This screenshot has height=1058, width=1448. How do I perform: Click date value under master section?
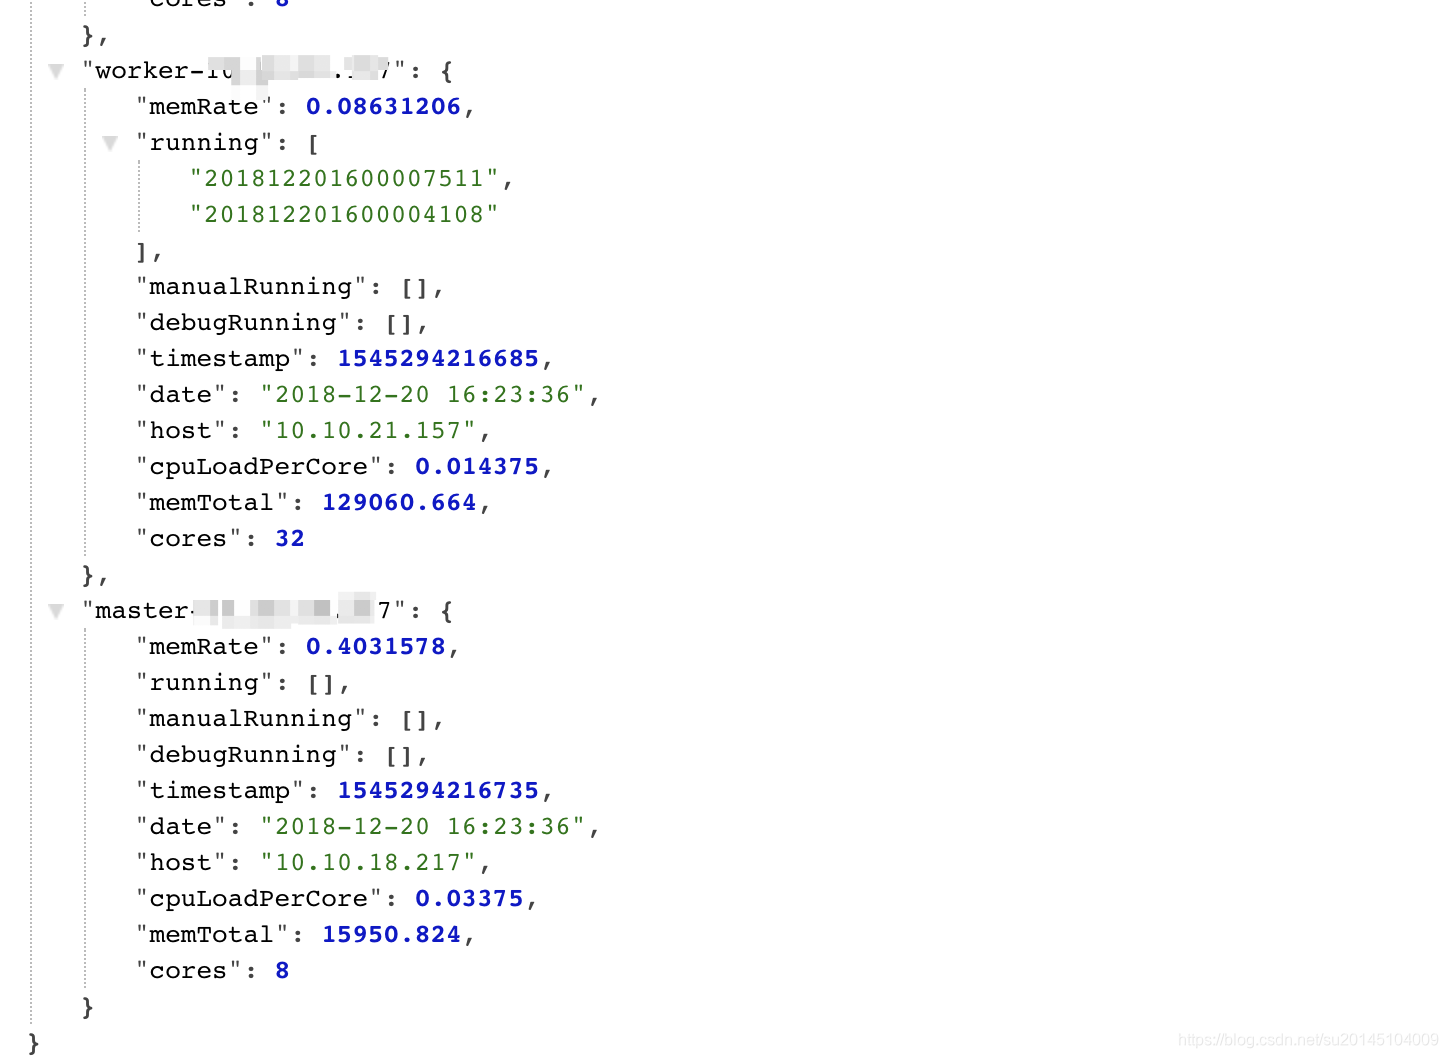pos(422,827)
